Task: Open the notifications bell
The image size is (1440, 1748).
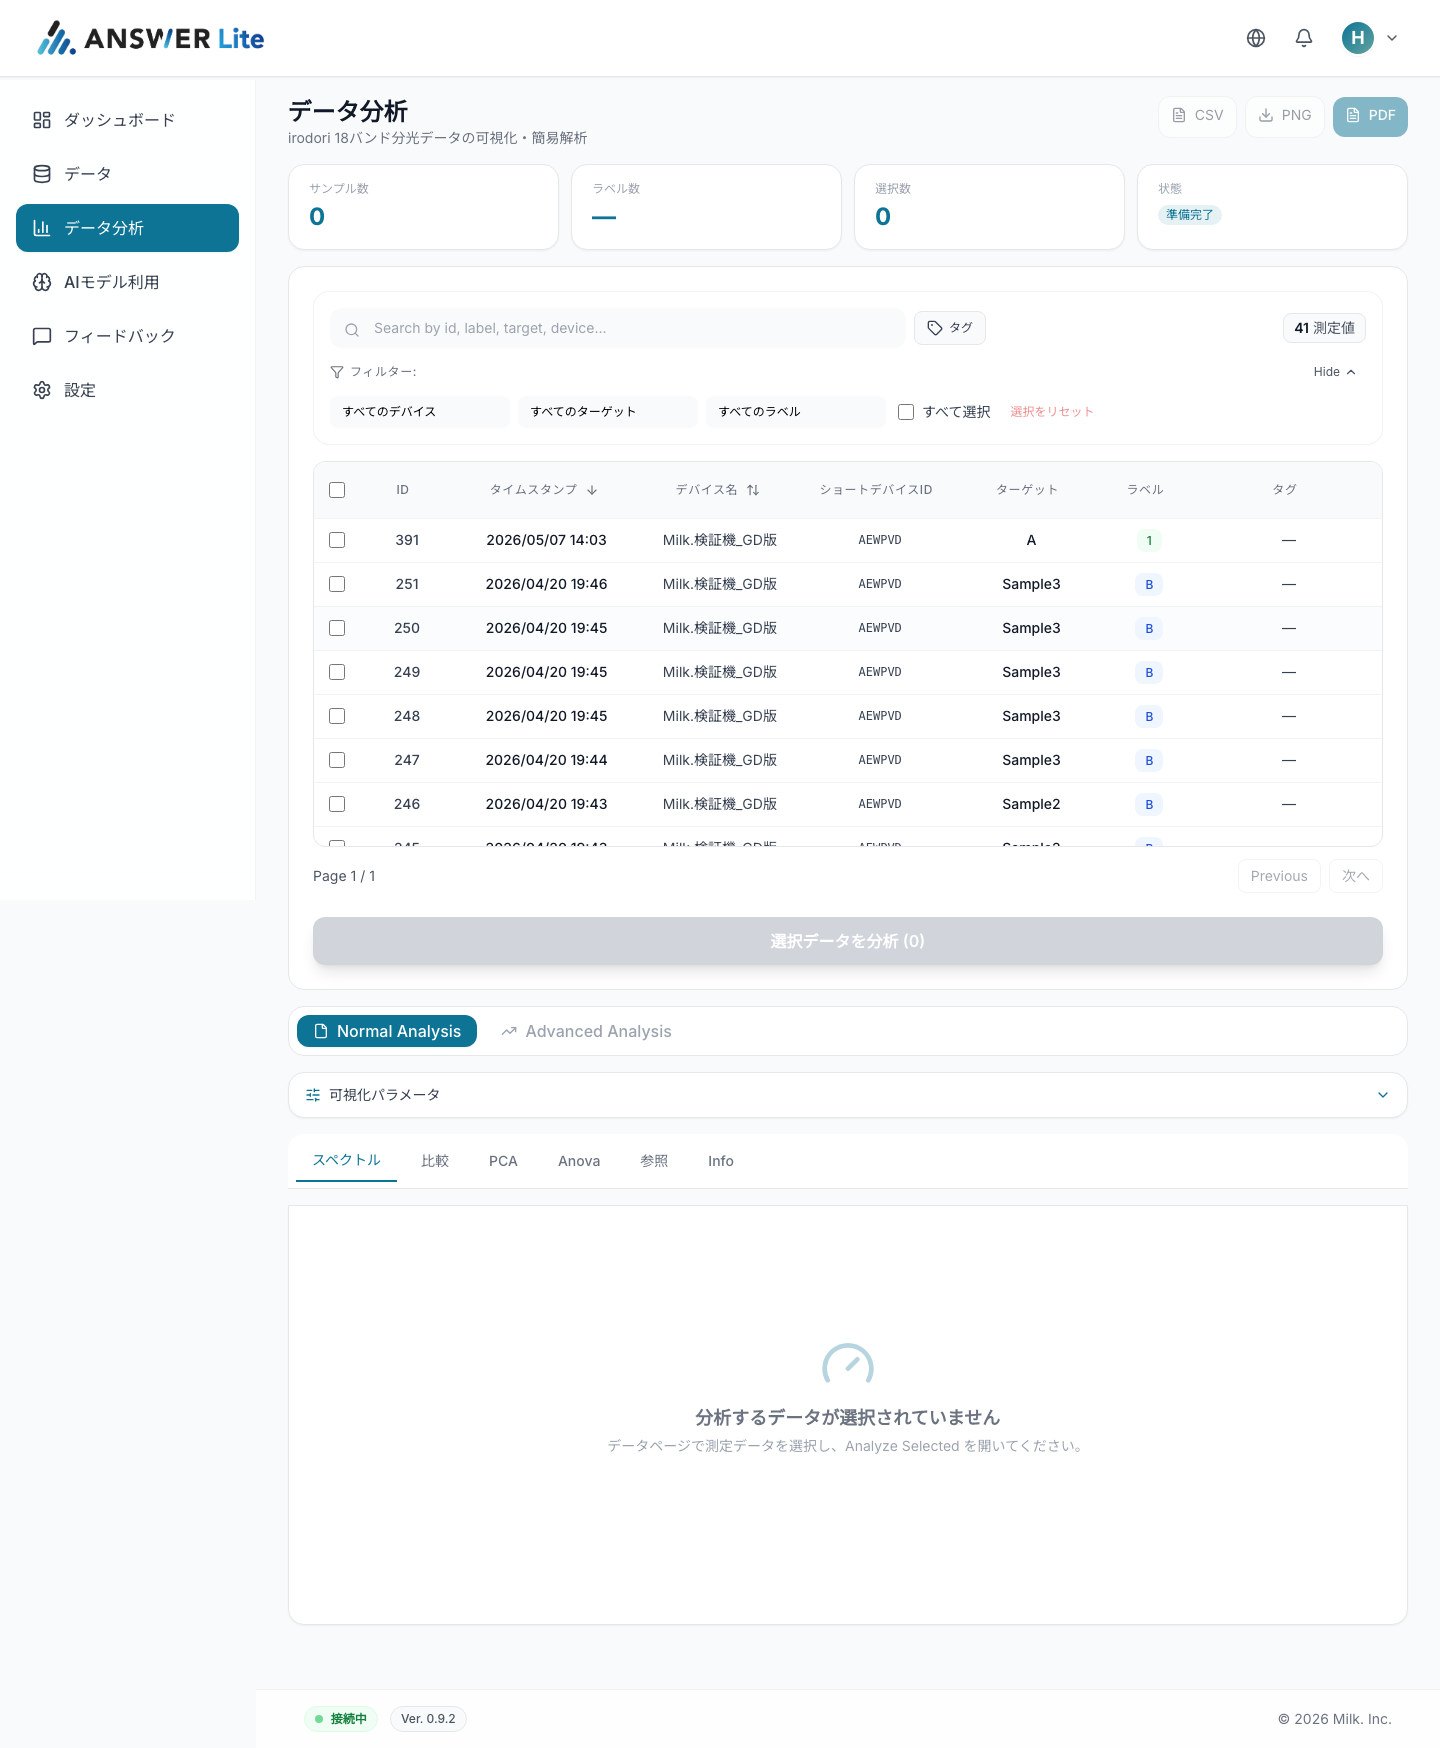Action: pos(1304,38)
